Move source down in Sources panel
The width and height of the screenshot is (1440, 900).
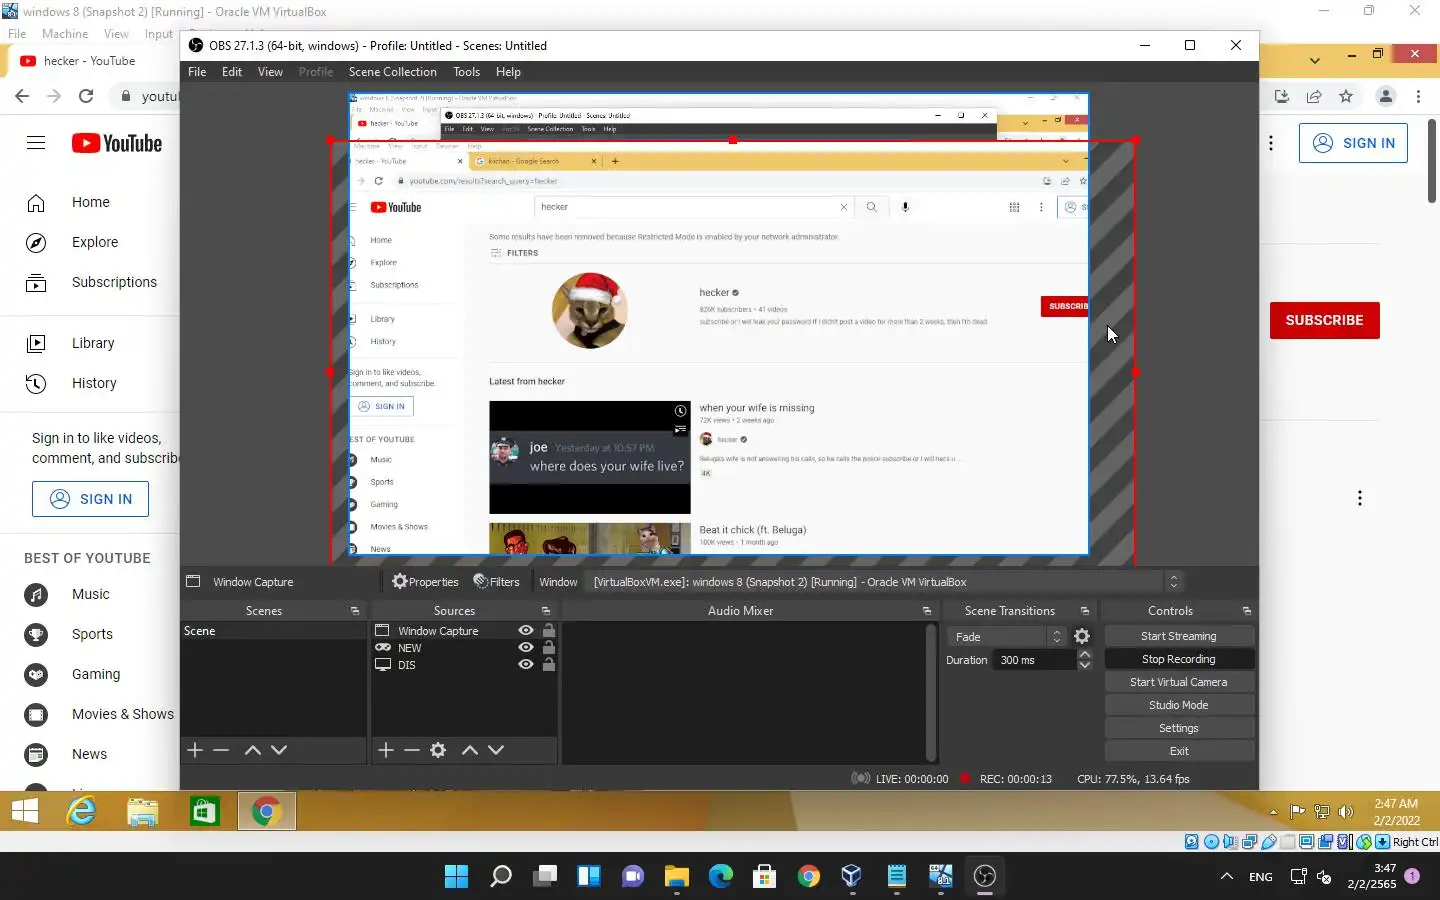tap(496, 750)
